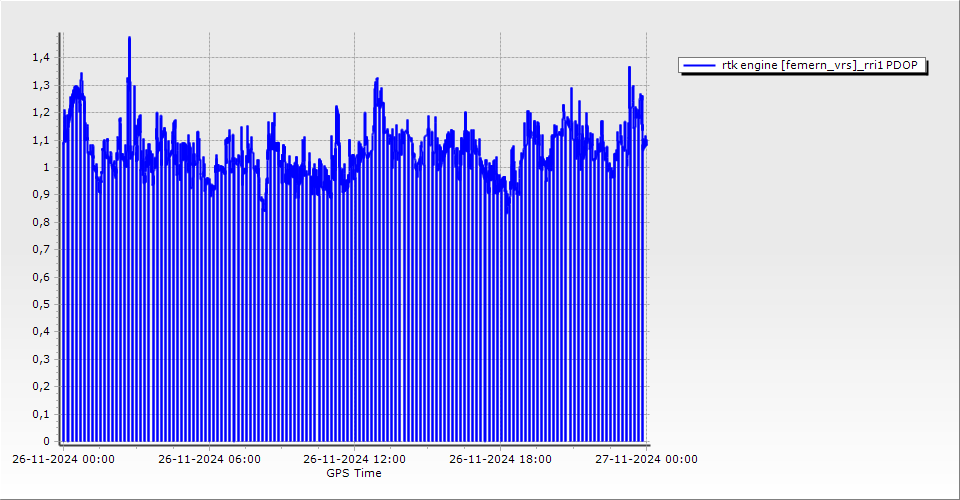Click the 1 value on the Y axis
Screen dimensions: 960x500
click(x=44, y=168)
